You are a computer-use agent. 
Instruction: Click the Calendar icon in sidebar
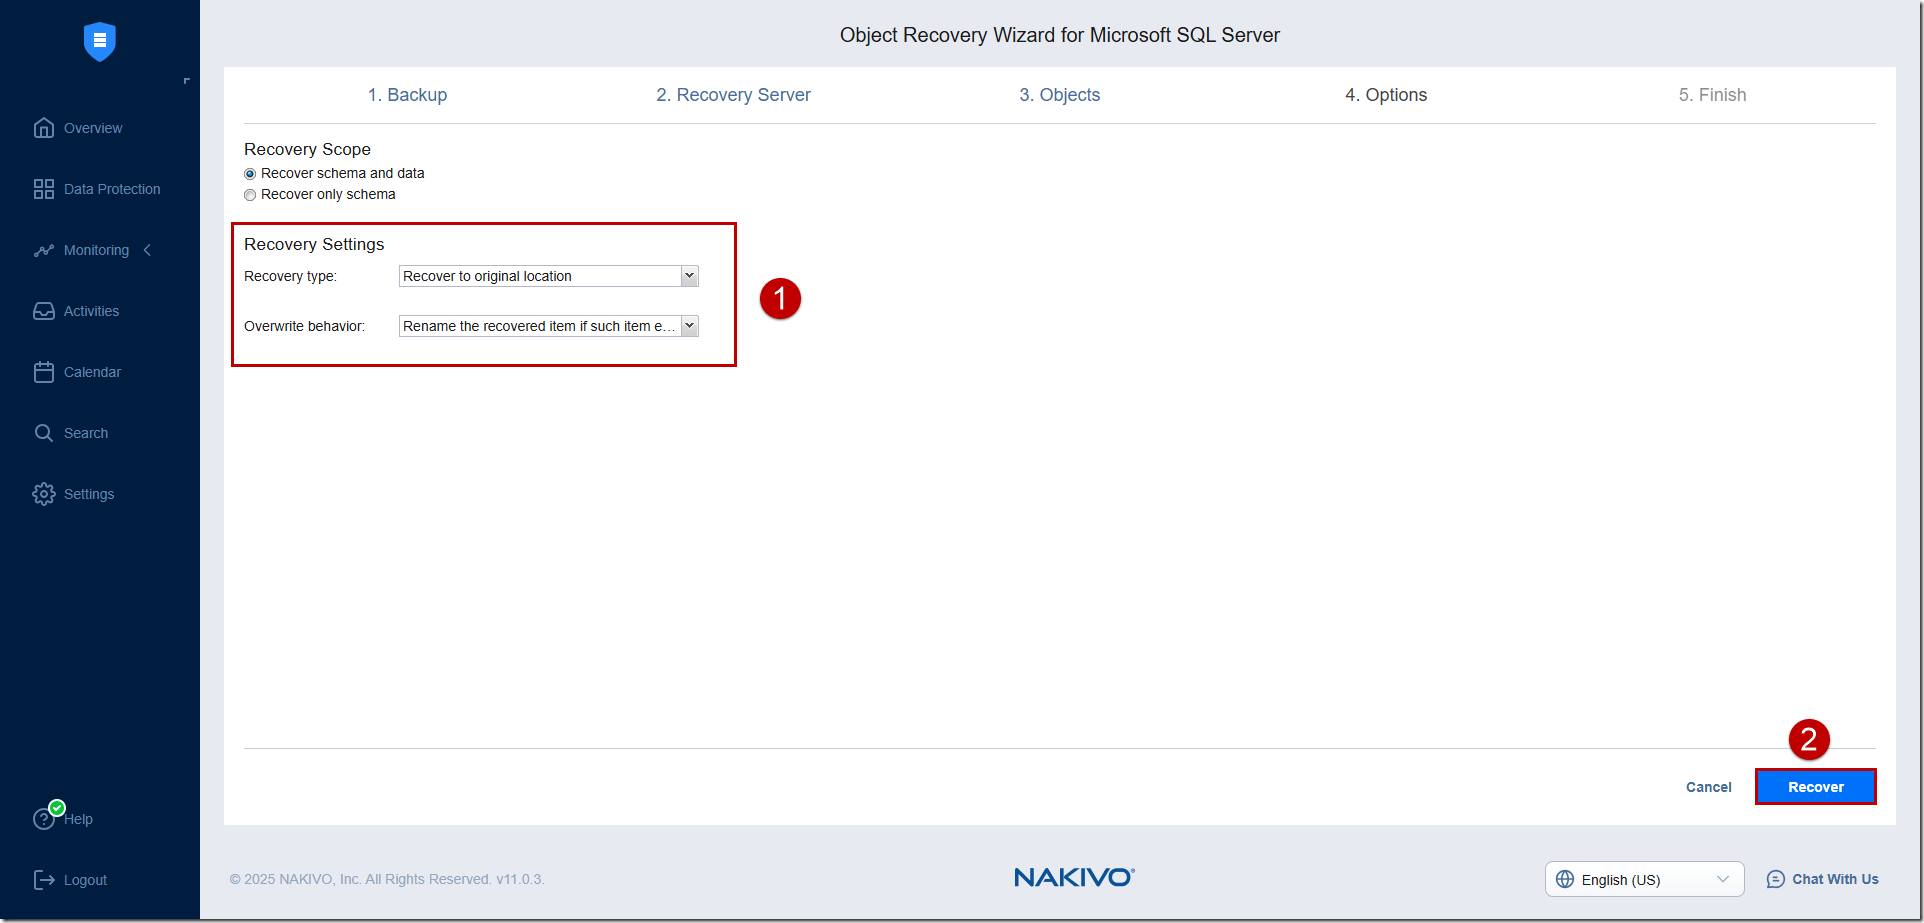click(44, 372)
